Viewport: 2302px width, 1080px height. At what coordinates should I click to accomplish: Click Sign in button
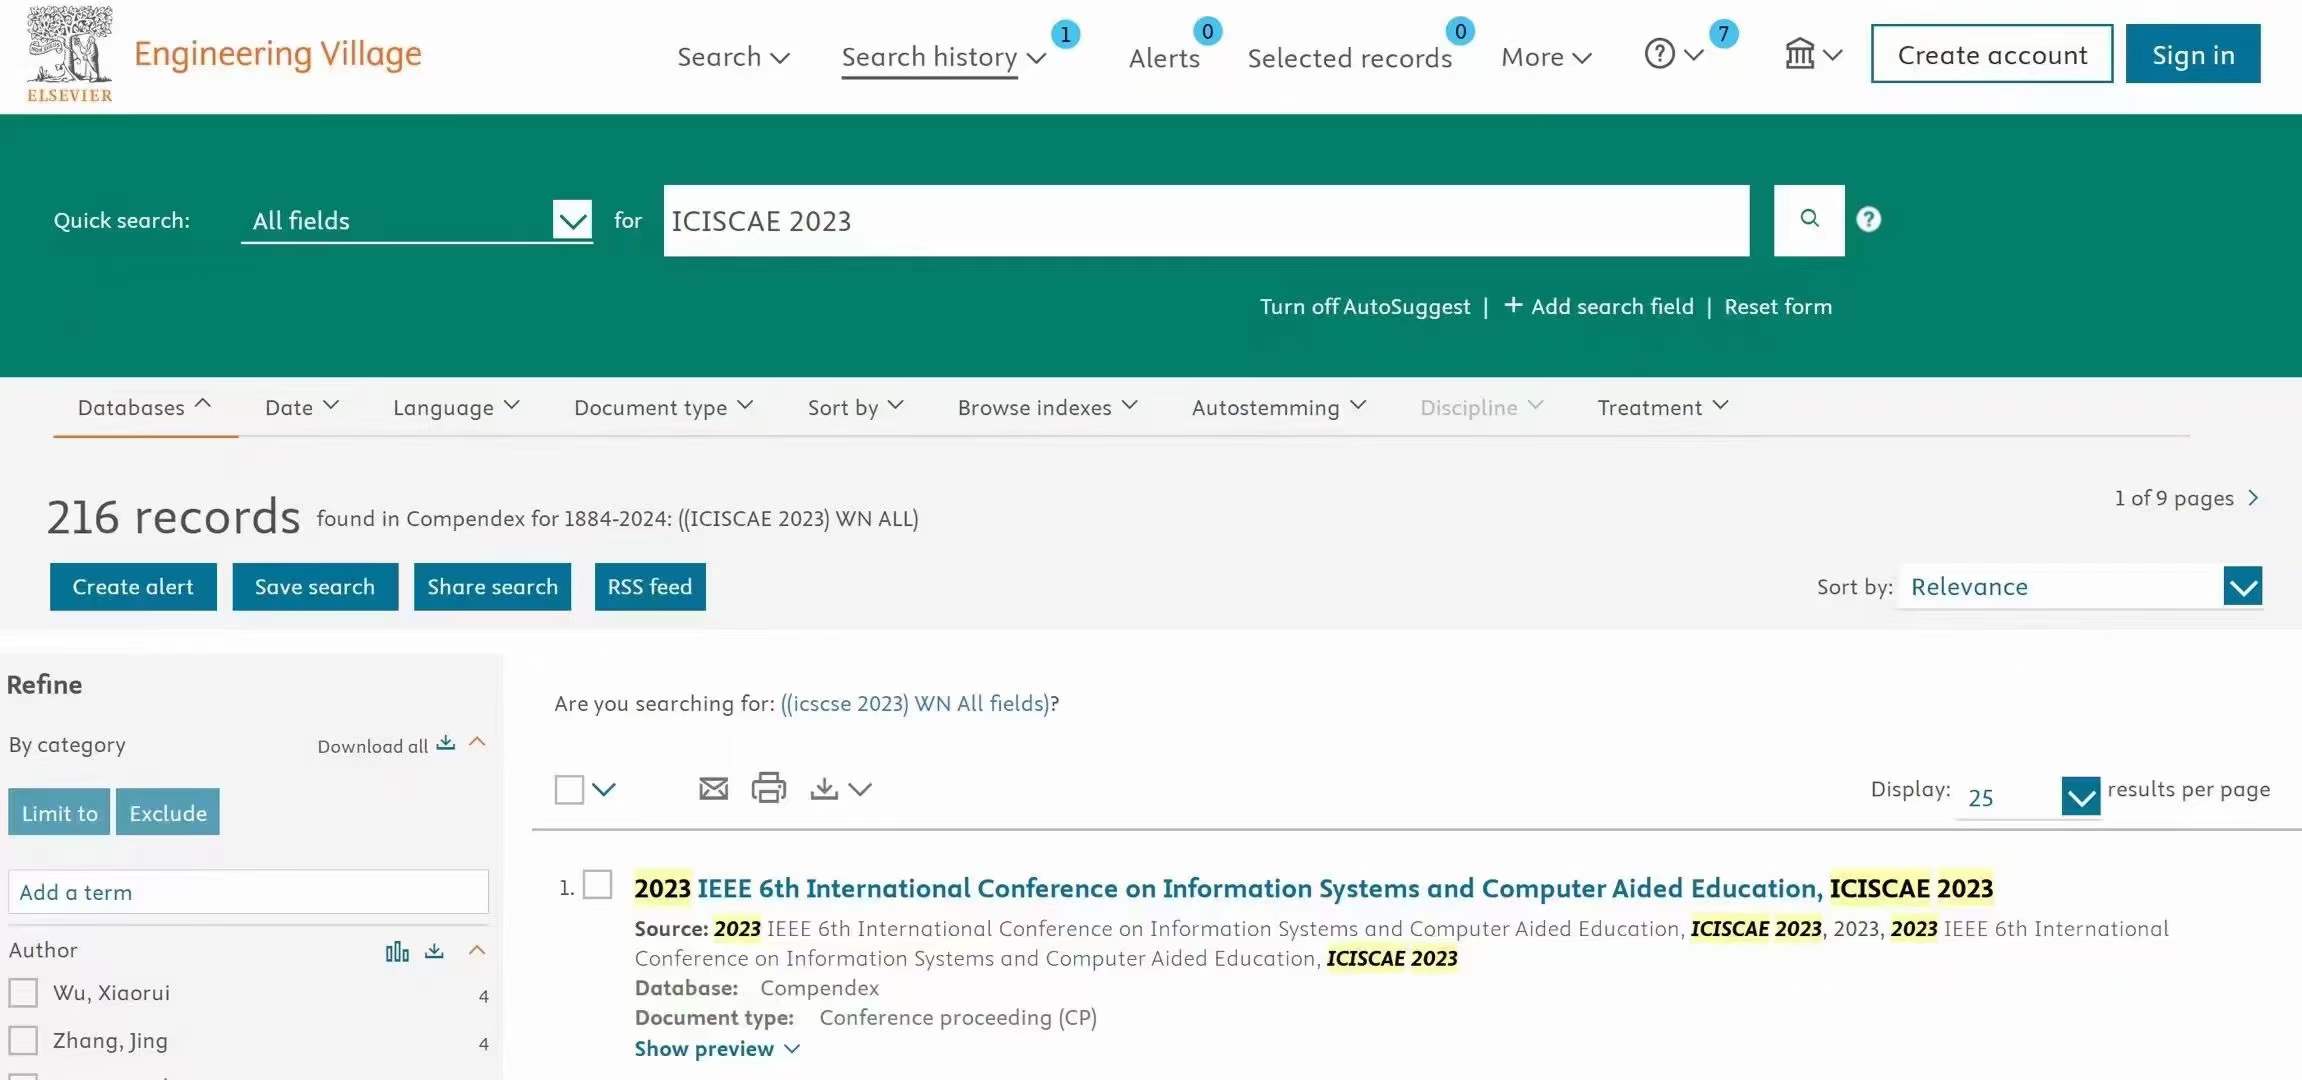(2193, 54)
